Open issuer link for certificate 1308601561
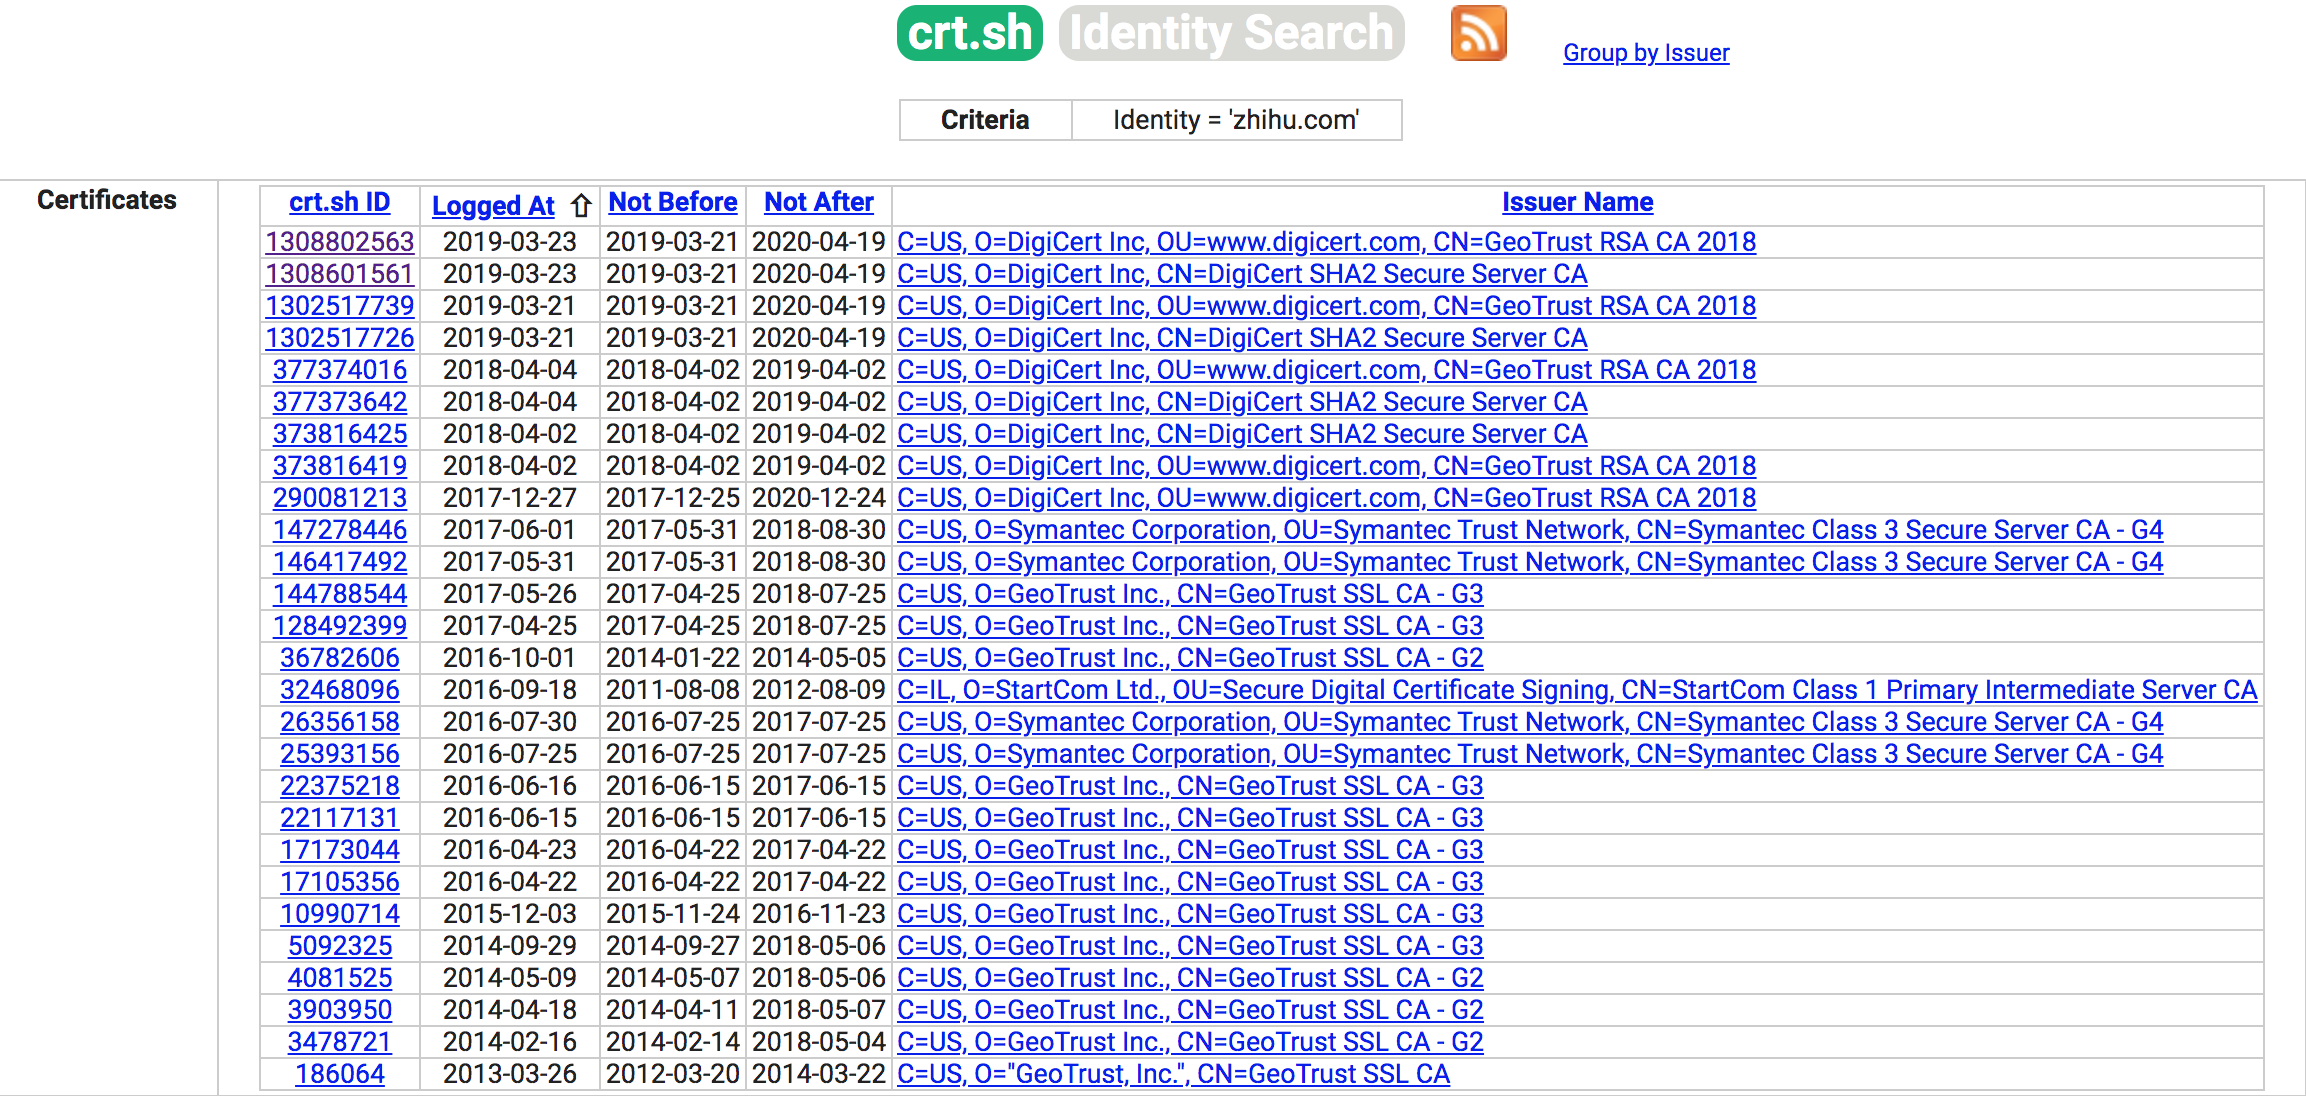Screen dimensions: 2306x1096 pos(1241,274)
